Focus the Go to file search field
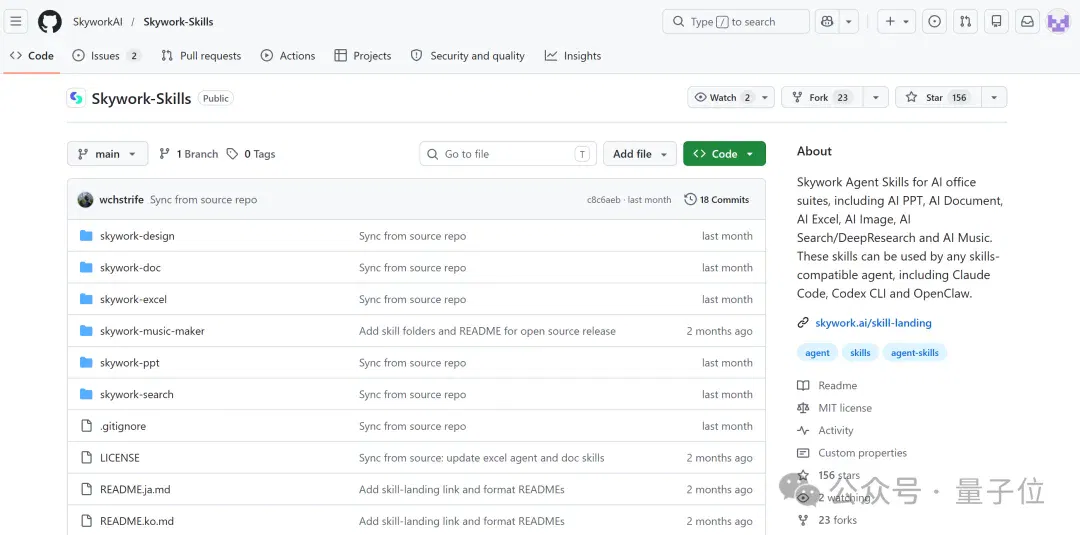Image resolution: width=1080 pixels, height=535 pixels. pos(508,154)
